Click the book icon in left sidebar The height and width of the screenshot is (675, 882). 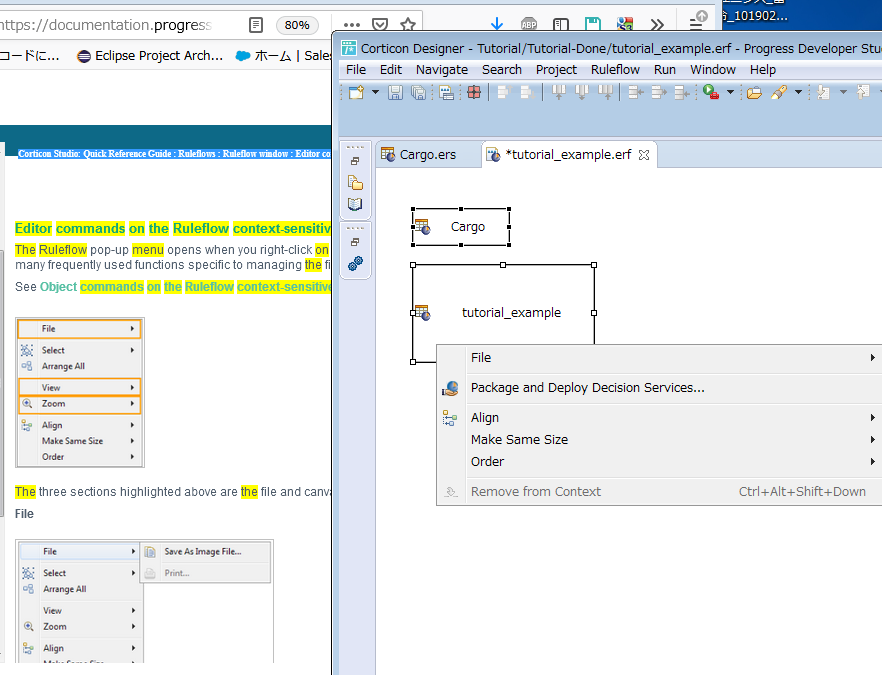pos(355,204)
